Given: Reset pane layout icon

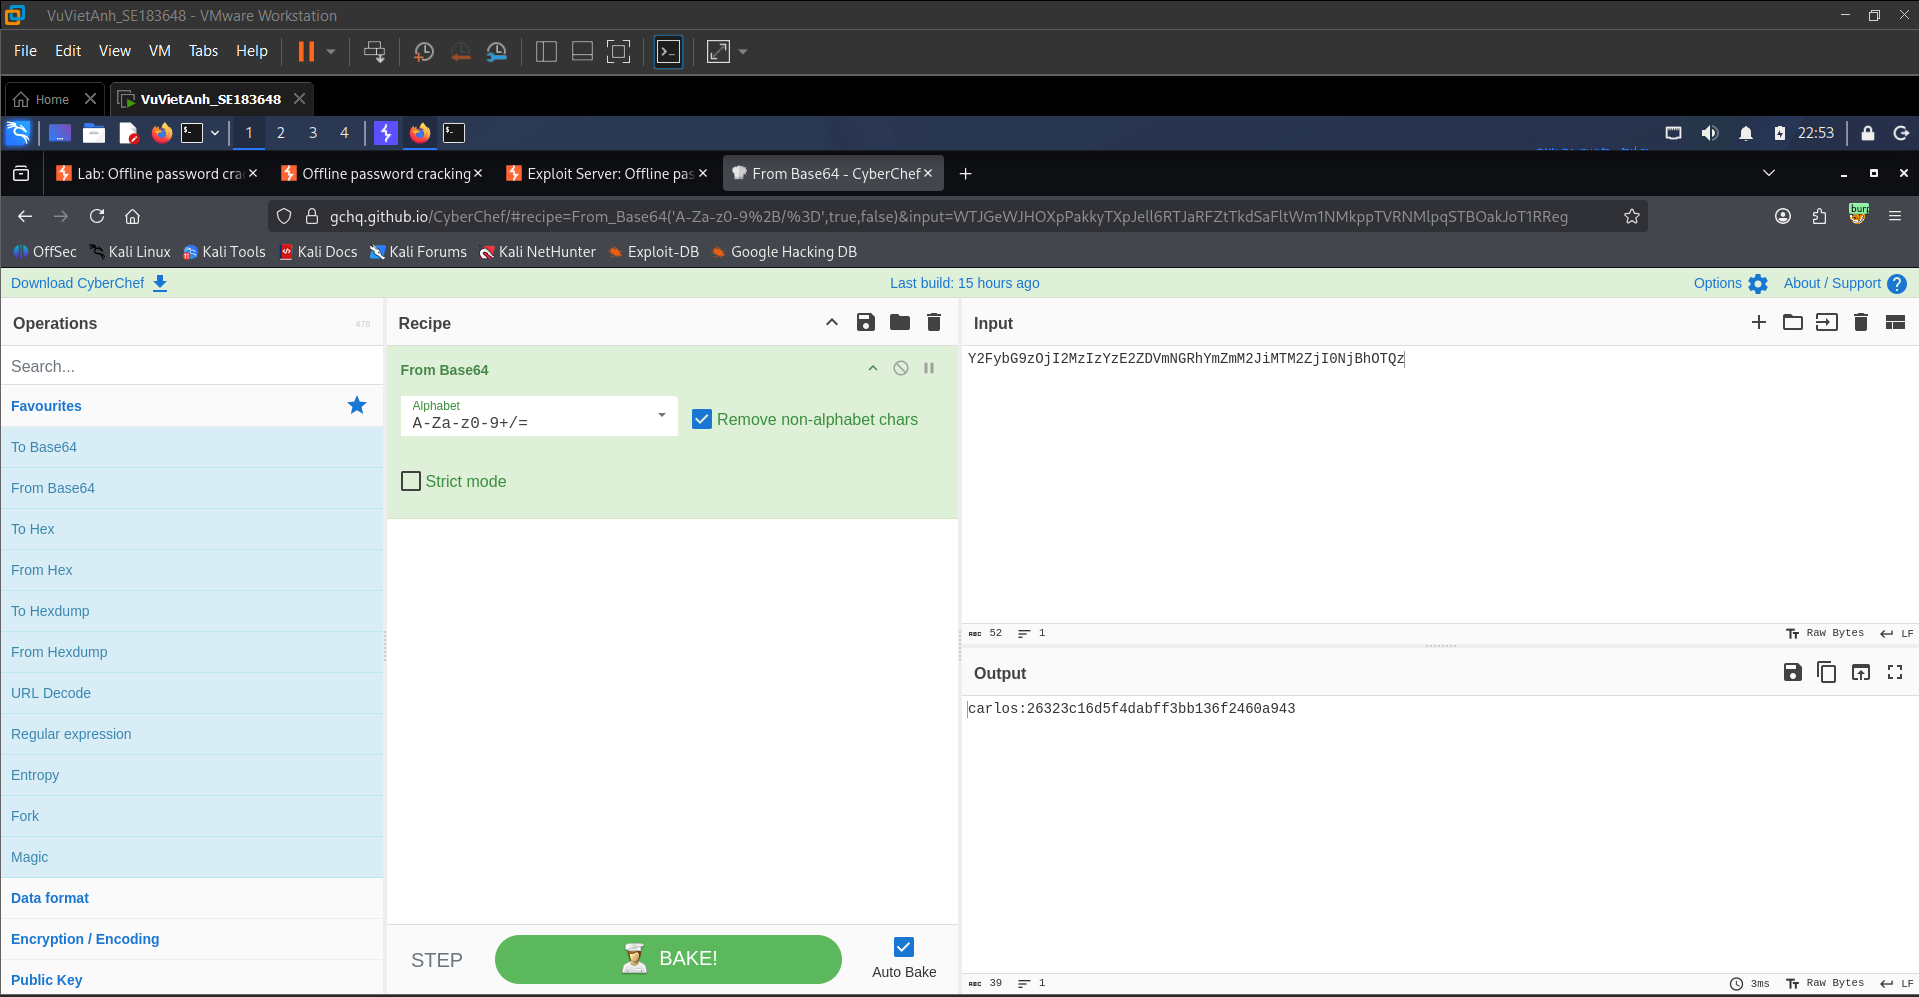Looking at the screenshot, I should [1895, 322].
